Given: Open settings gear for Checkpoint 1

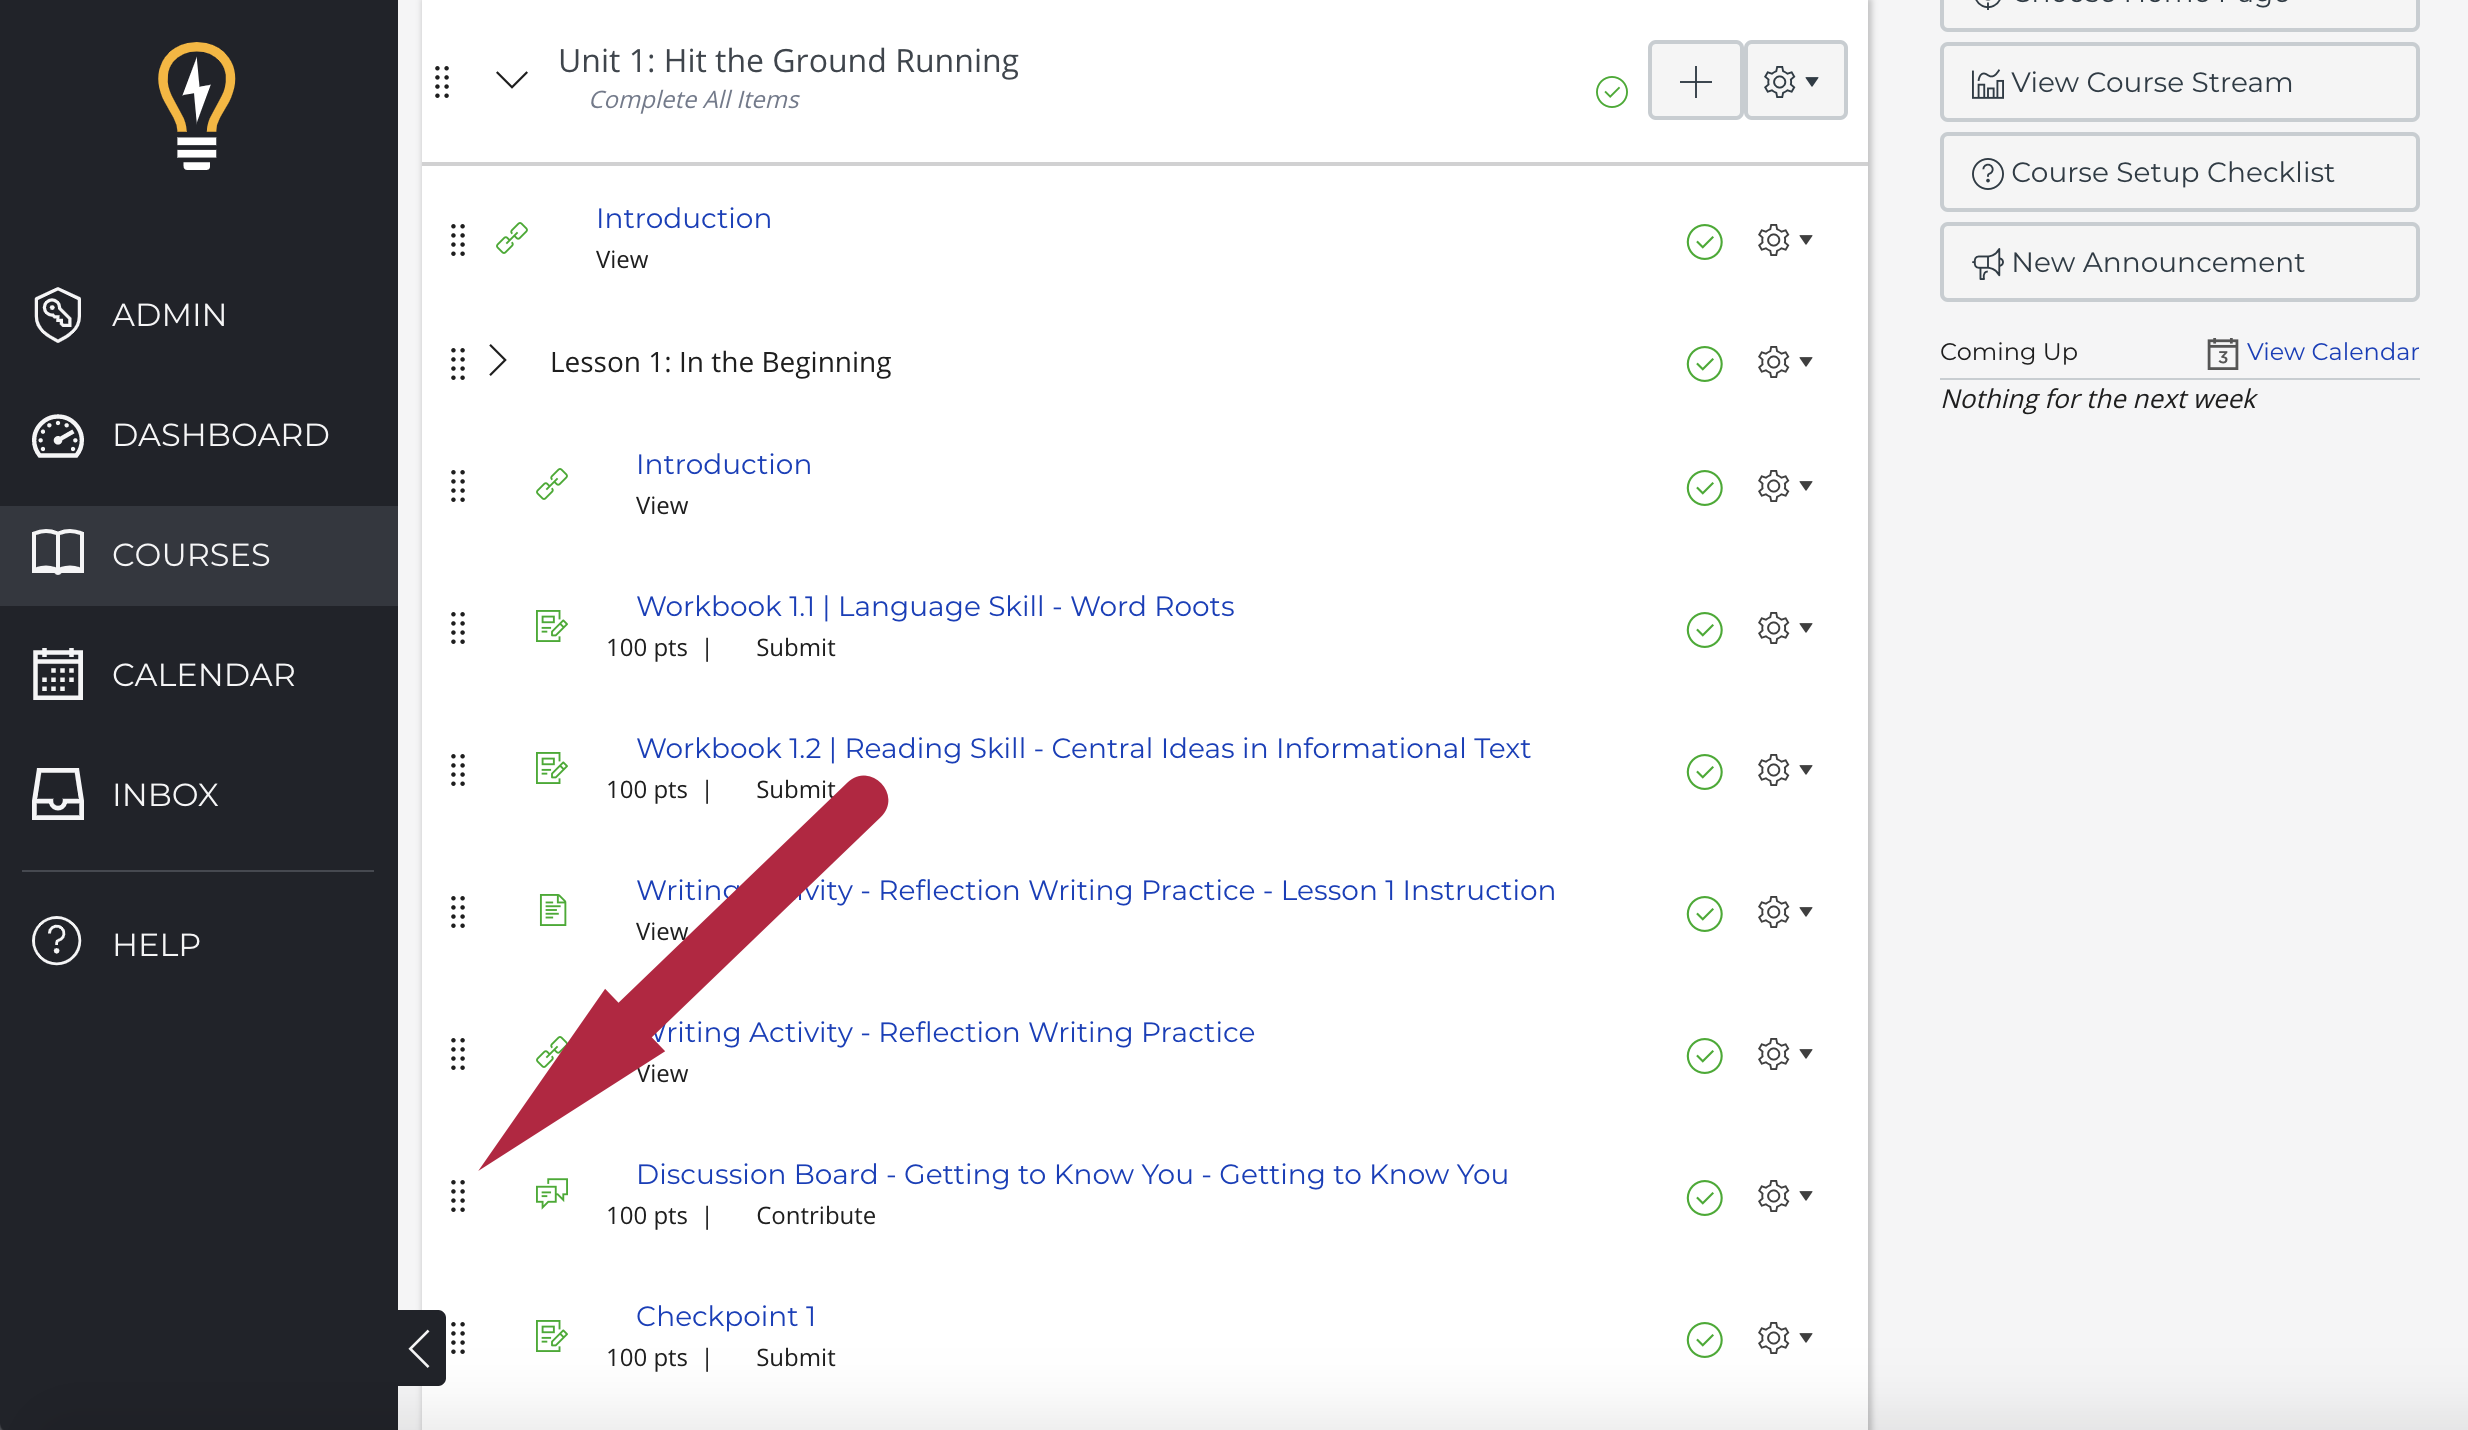Looking at the screenshot, I should click(1785, 1338).
